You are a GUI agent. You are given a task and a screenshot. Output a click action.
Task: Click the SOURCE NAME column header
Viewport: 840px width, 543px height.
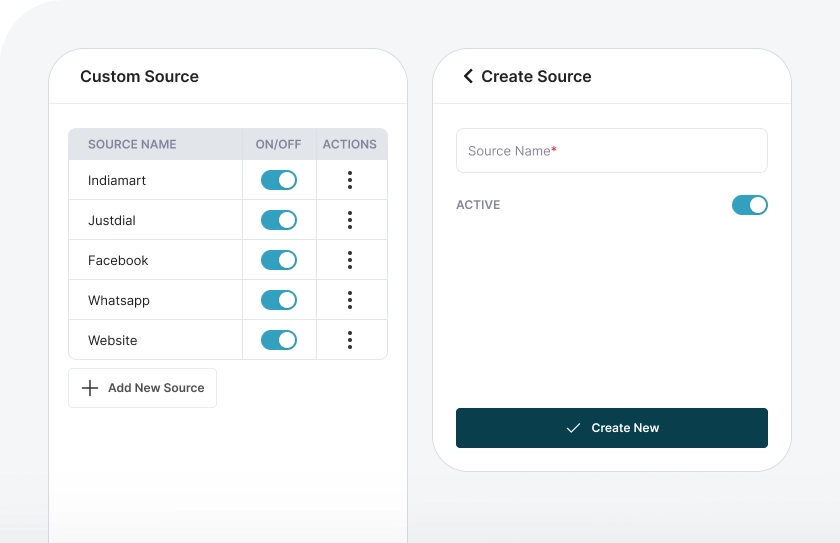point(132,144)
